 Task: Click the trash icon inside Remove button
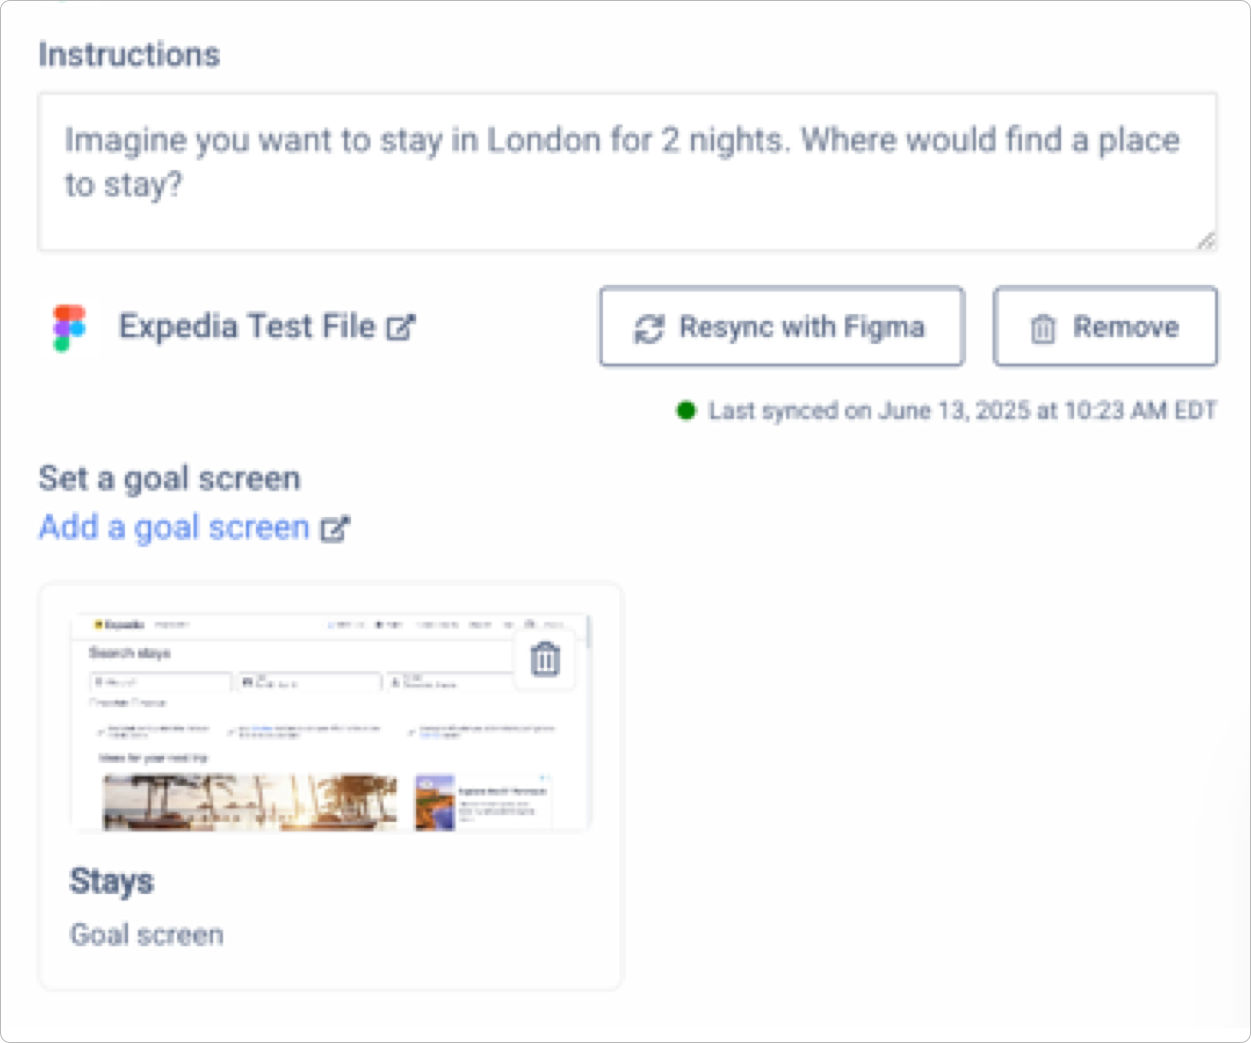pyautogui.click(x=1043, y=328)
